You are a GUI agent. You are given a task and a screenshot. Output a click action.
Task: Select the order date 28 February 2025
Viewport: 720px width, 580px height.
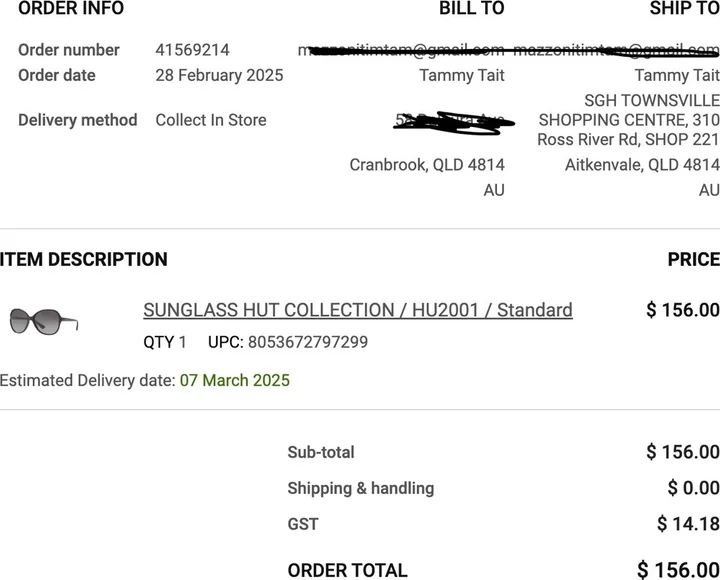pyautogui.click(x=219, y=75)
